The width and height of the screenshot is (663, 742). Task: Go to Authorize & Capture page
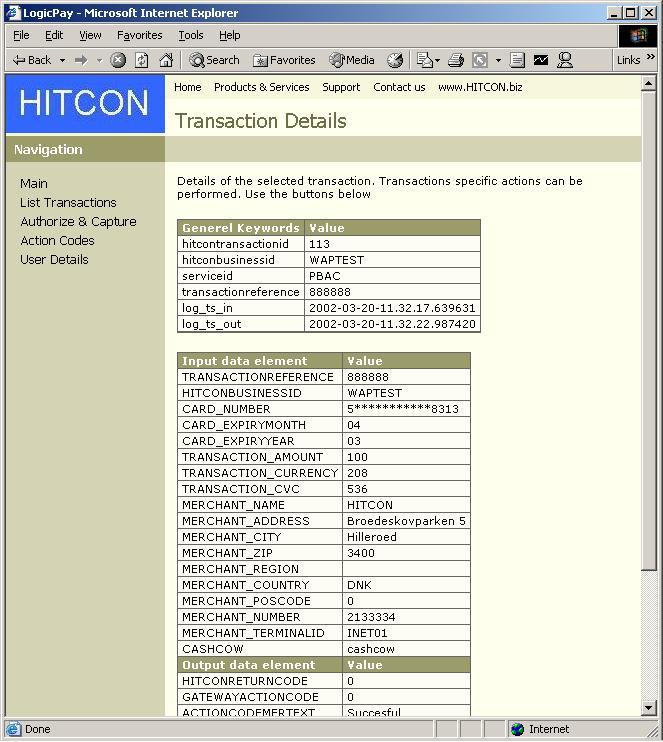78,221
